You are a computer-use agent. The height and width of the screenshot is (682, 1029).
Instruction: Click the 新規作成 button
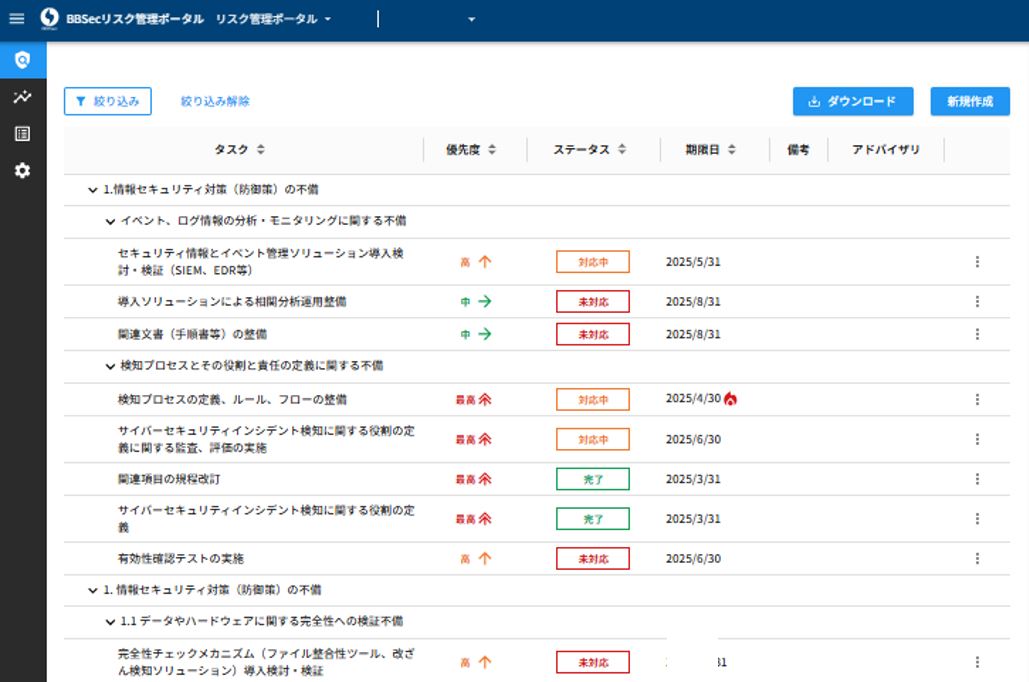pyautogui.click(x=969, y=101)
